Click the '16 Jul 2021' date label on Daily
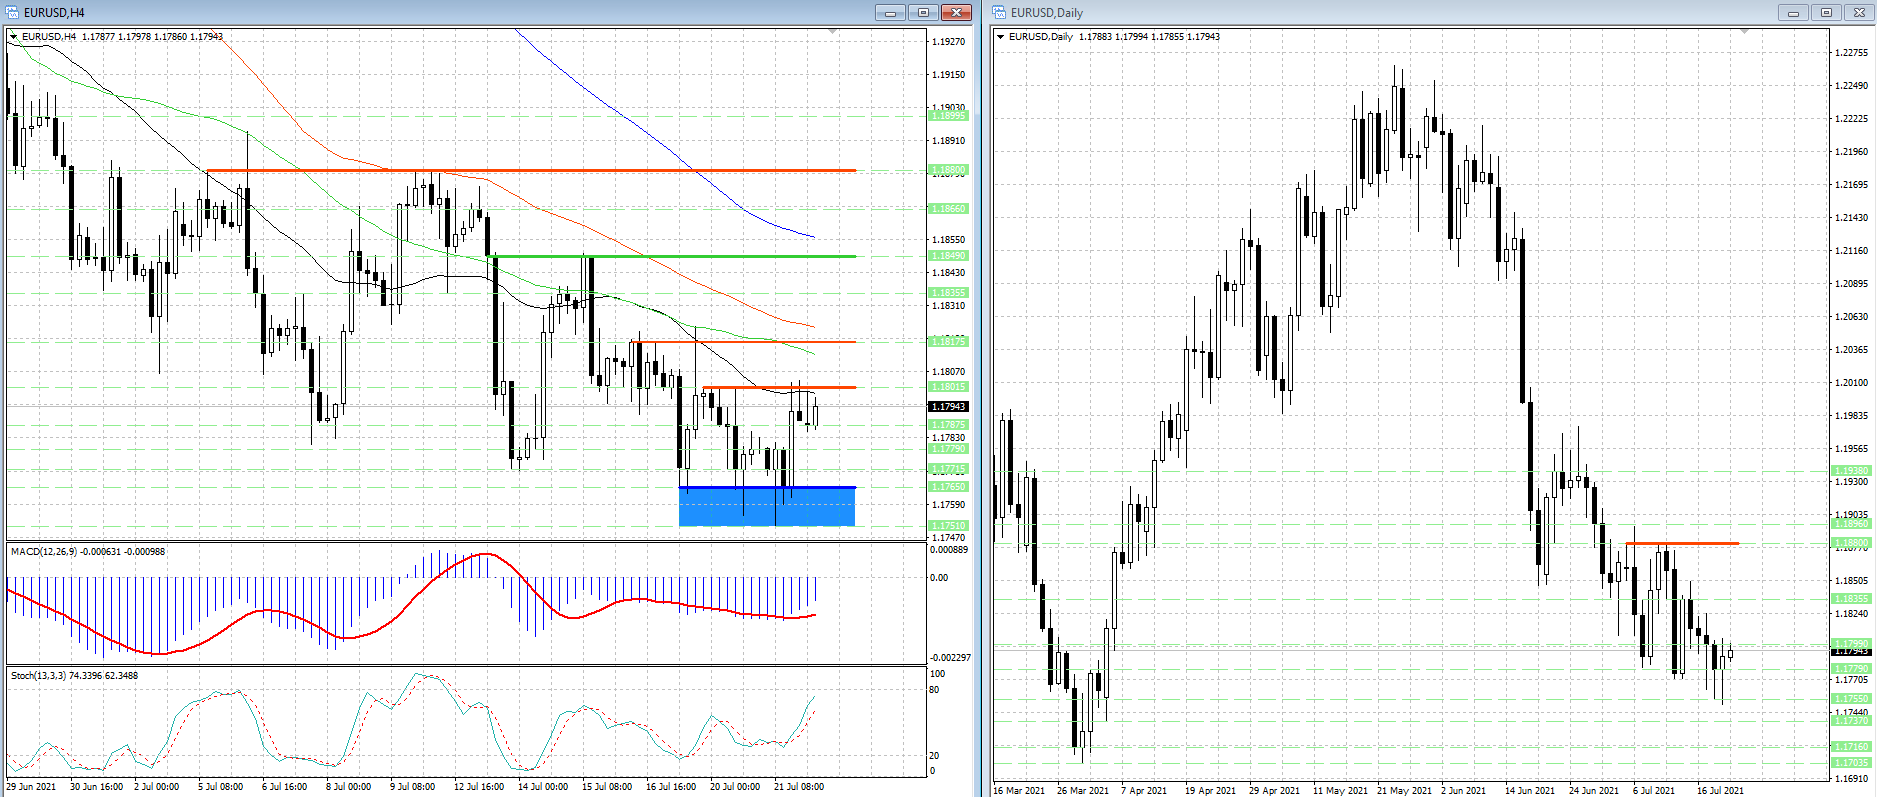Screen dimensions: 1877x797 coord(1720,791)
